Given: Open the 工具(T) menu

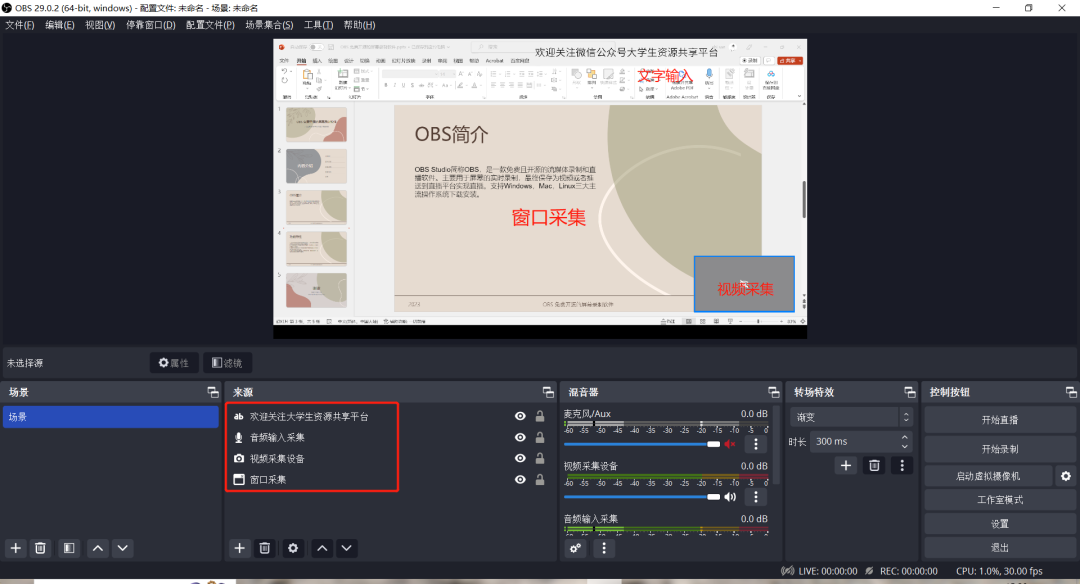Looking at the screenshot, I should pyautogui.click(x=319, y=25).
